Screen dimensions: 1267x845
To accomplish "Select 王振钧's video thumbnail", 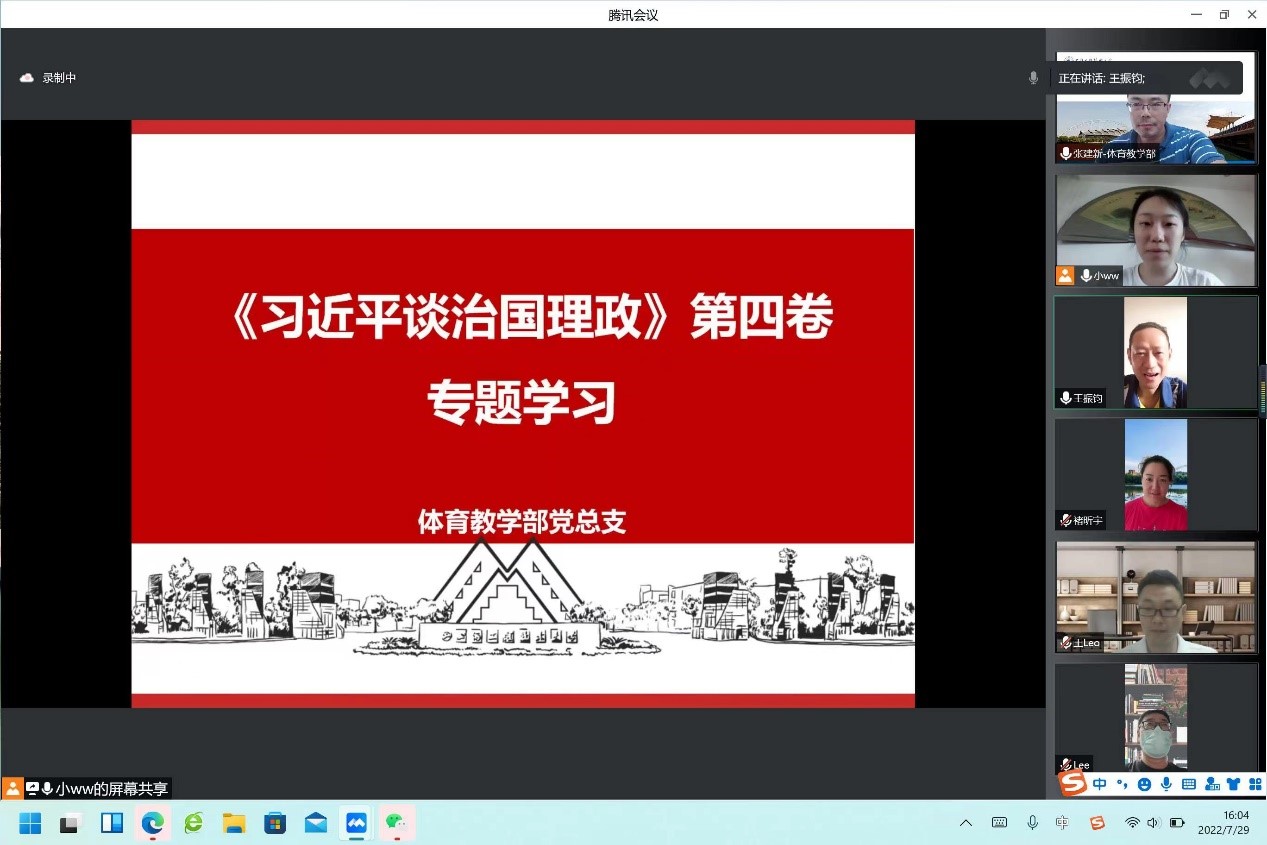I will tap(1155, 352).
